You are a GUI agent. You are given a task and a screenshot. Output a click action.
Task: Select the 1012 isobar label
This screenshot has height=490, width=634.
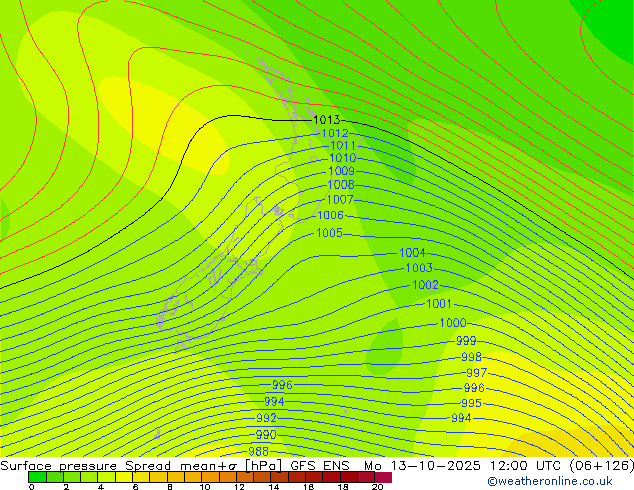[335, 133]
